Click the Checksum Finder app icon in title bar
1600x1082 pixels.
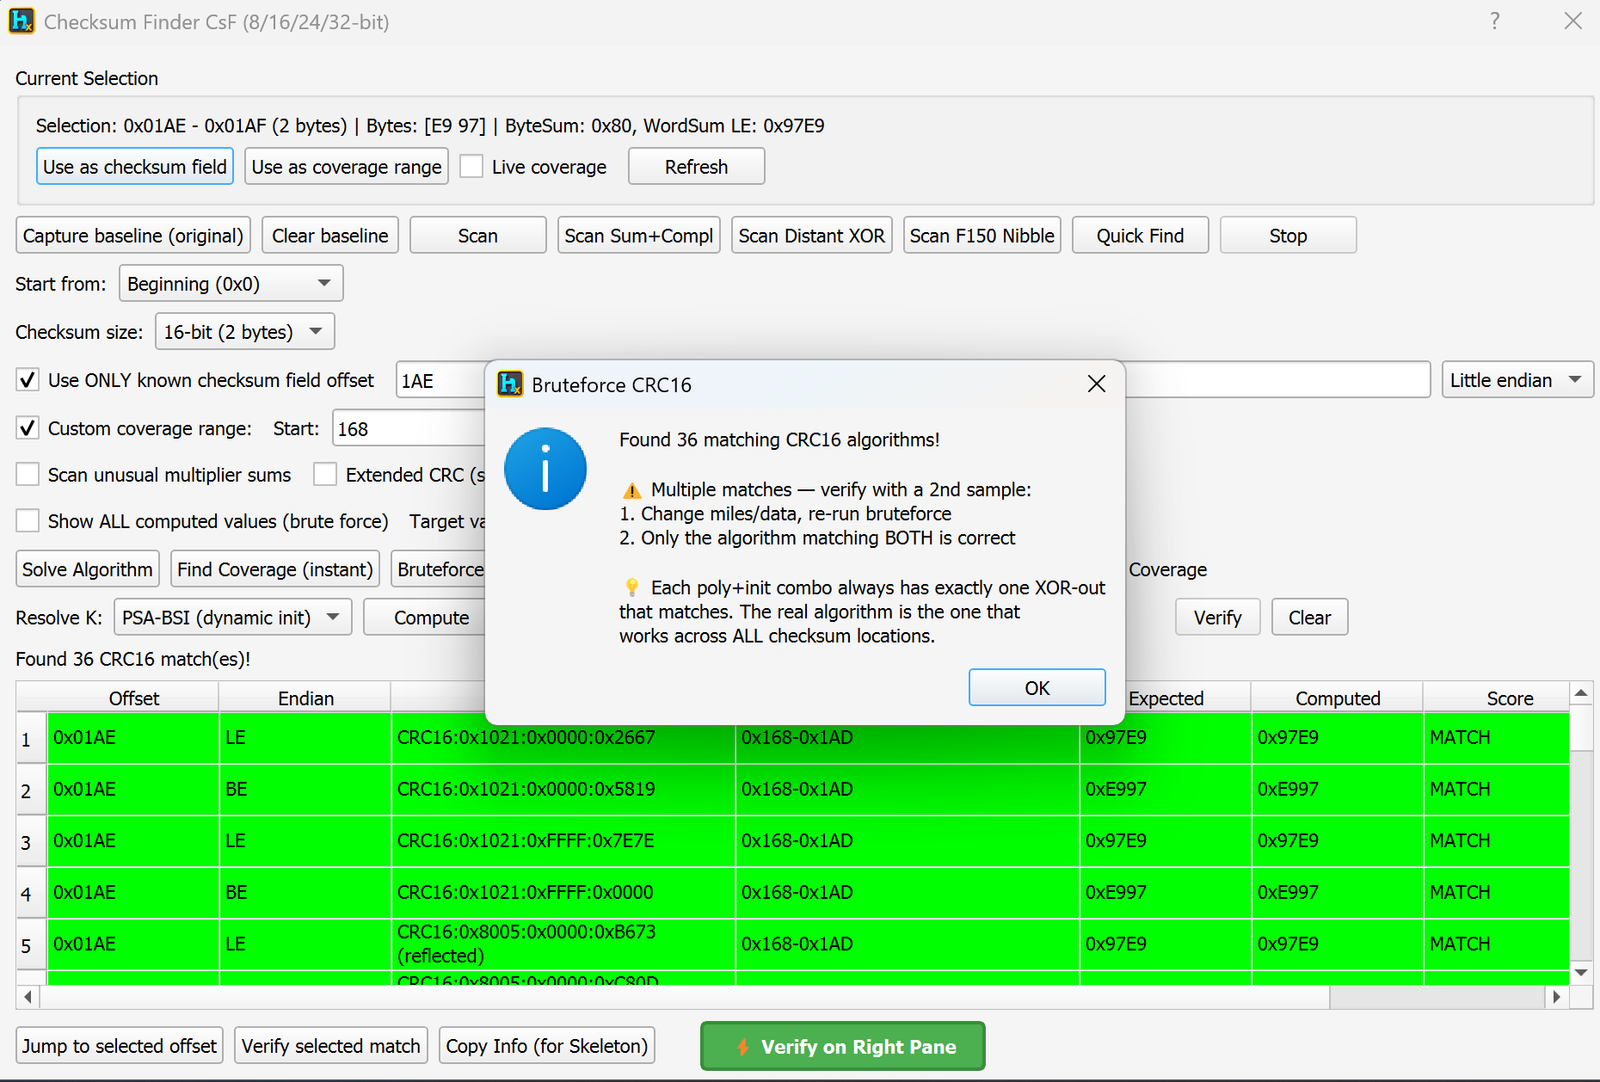21,21
